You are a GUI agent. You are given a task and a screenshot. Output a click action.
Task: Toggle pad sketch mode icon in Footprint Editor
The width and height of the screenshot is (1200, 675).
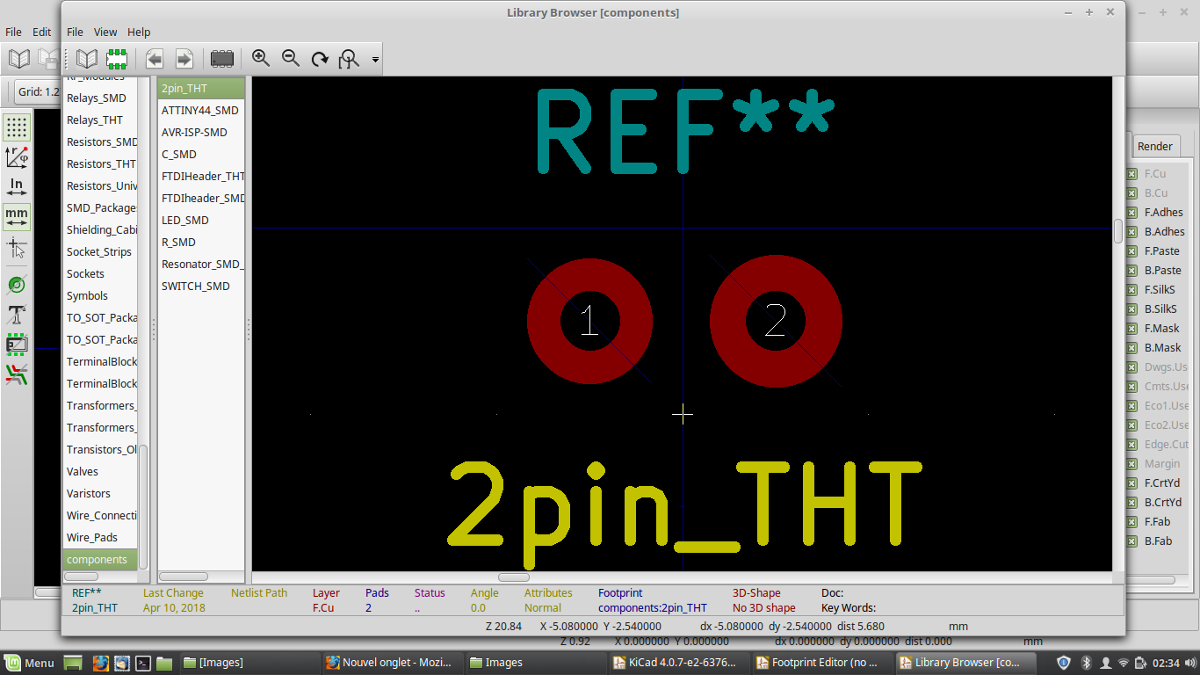pos(17,285)
